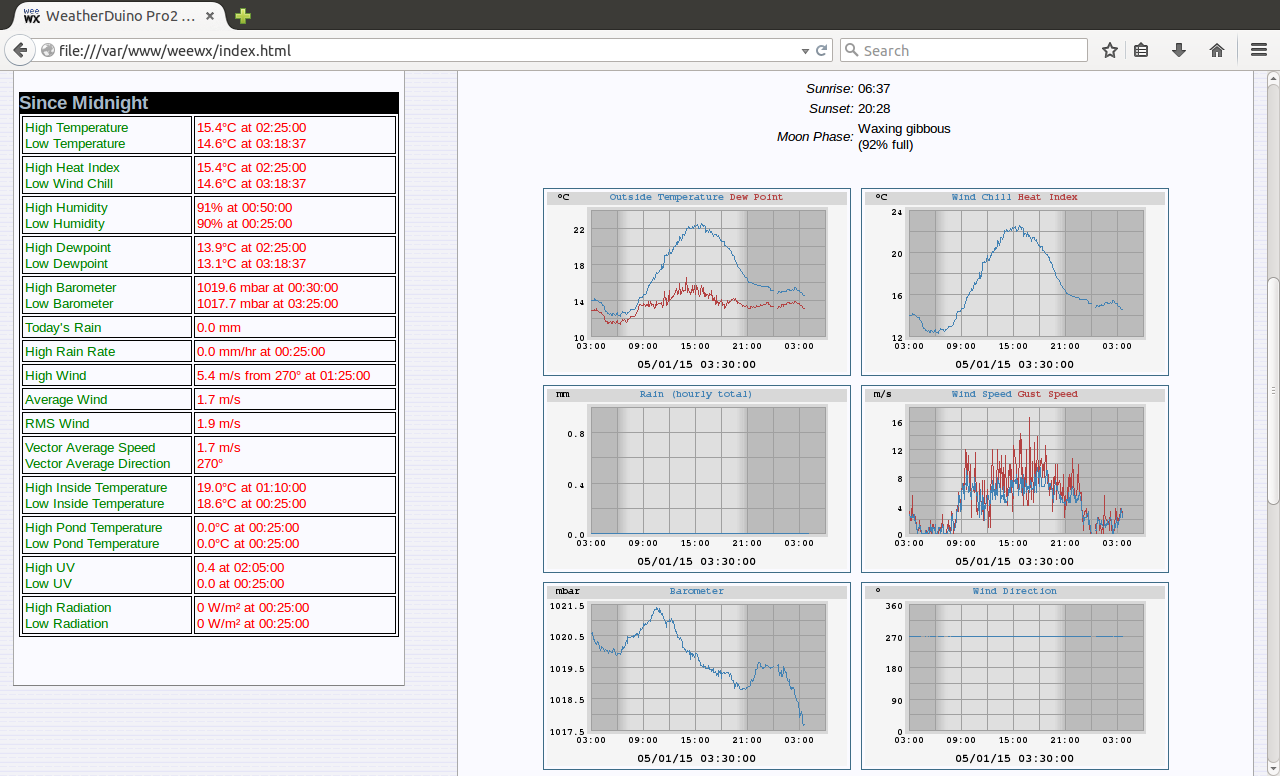Go to the Firefox home page
This screenshot has height=776, width=1280.
pyautogui.click(x=1217, y=50)
